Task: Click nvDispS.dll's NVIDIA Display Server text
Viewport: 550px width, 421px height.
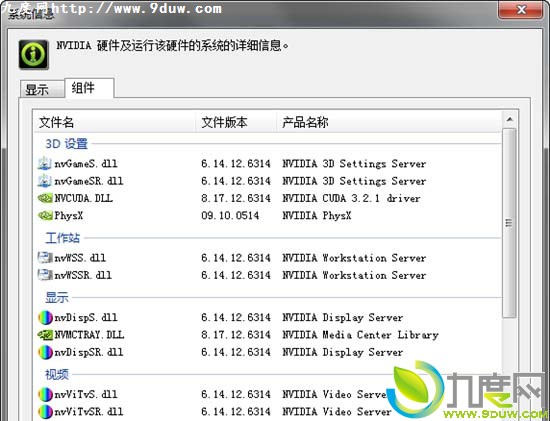Action: click(x=343, y=318)
